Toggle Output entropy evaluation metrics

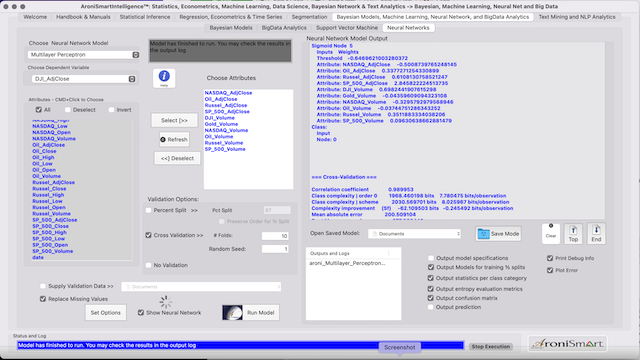point(431,289)
